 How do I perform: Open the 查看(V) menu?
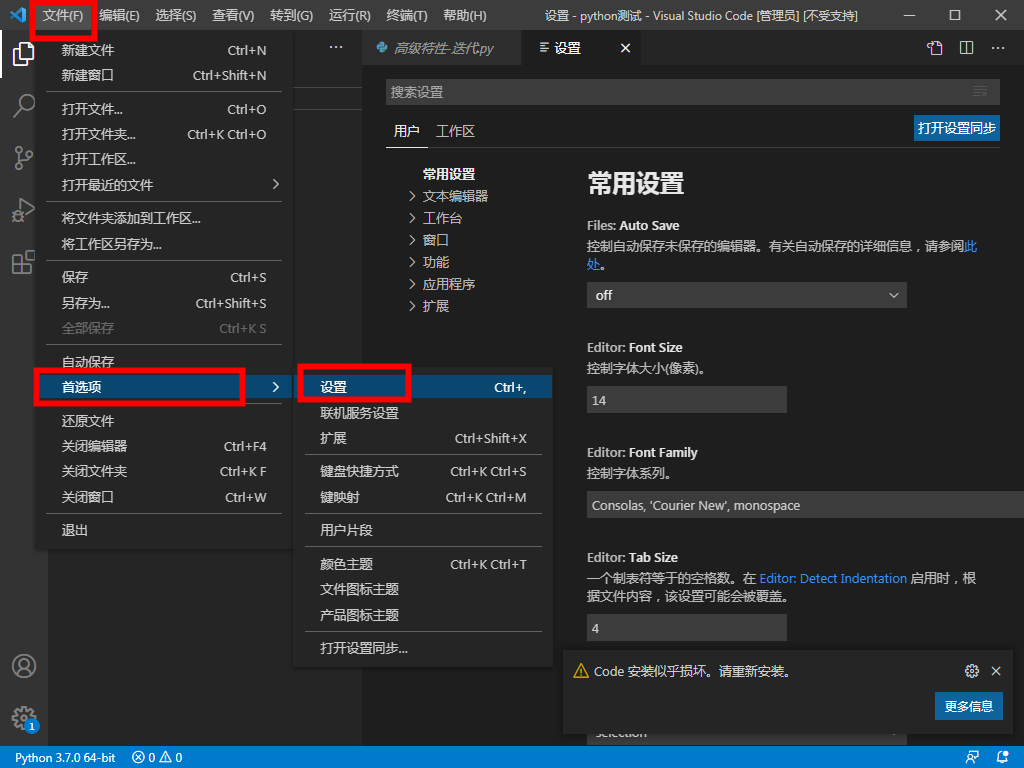pyautogui.click(x=233, y=15)
